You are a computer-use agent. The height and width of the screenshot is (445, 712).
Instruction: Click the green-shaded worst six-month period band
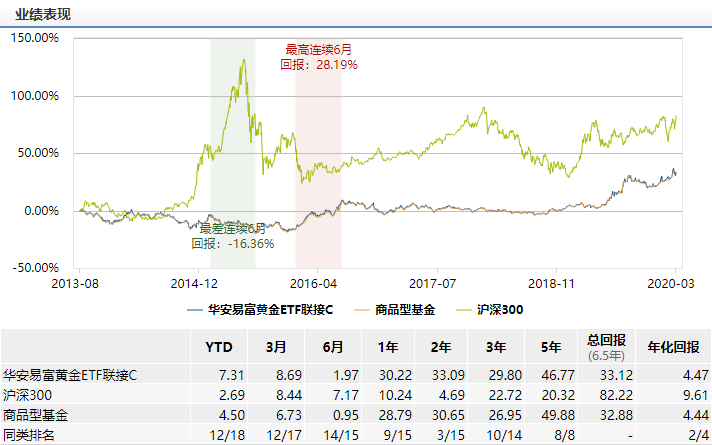pos(232,153)
